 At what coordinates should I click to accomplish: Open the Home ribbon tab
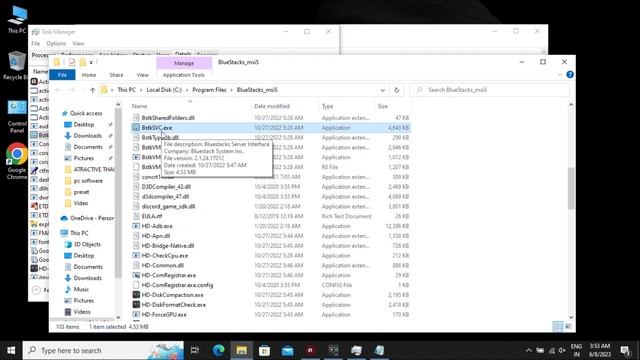tap(89, 75)
